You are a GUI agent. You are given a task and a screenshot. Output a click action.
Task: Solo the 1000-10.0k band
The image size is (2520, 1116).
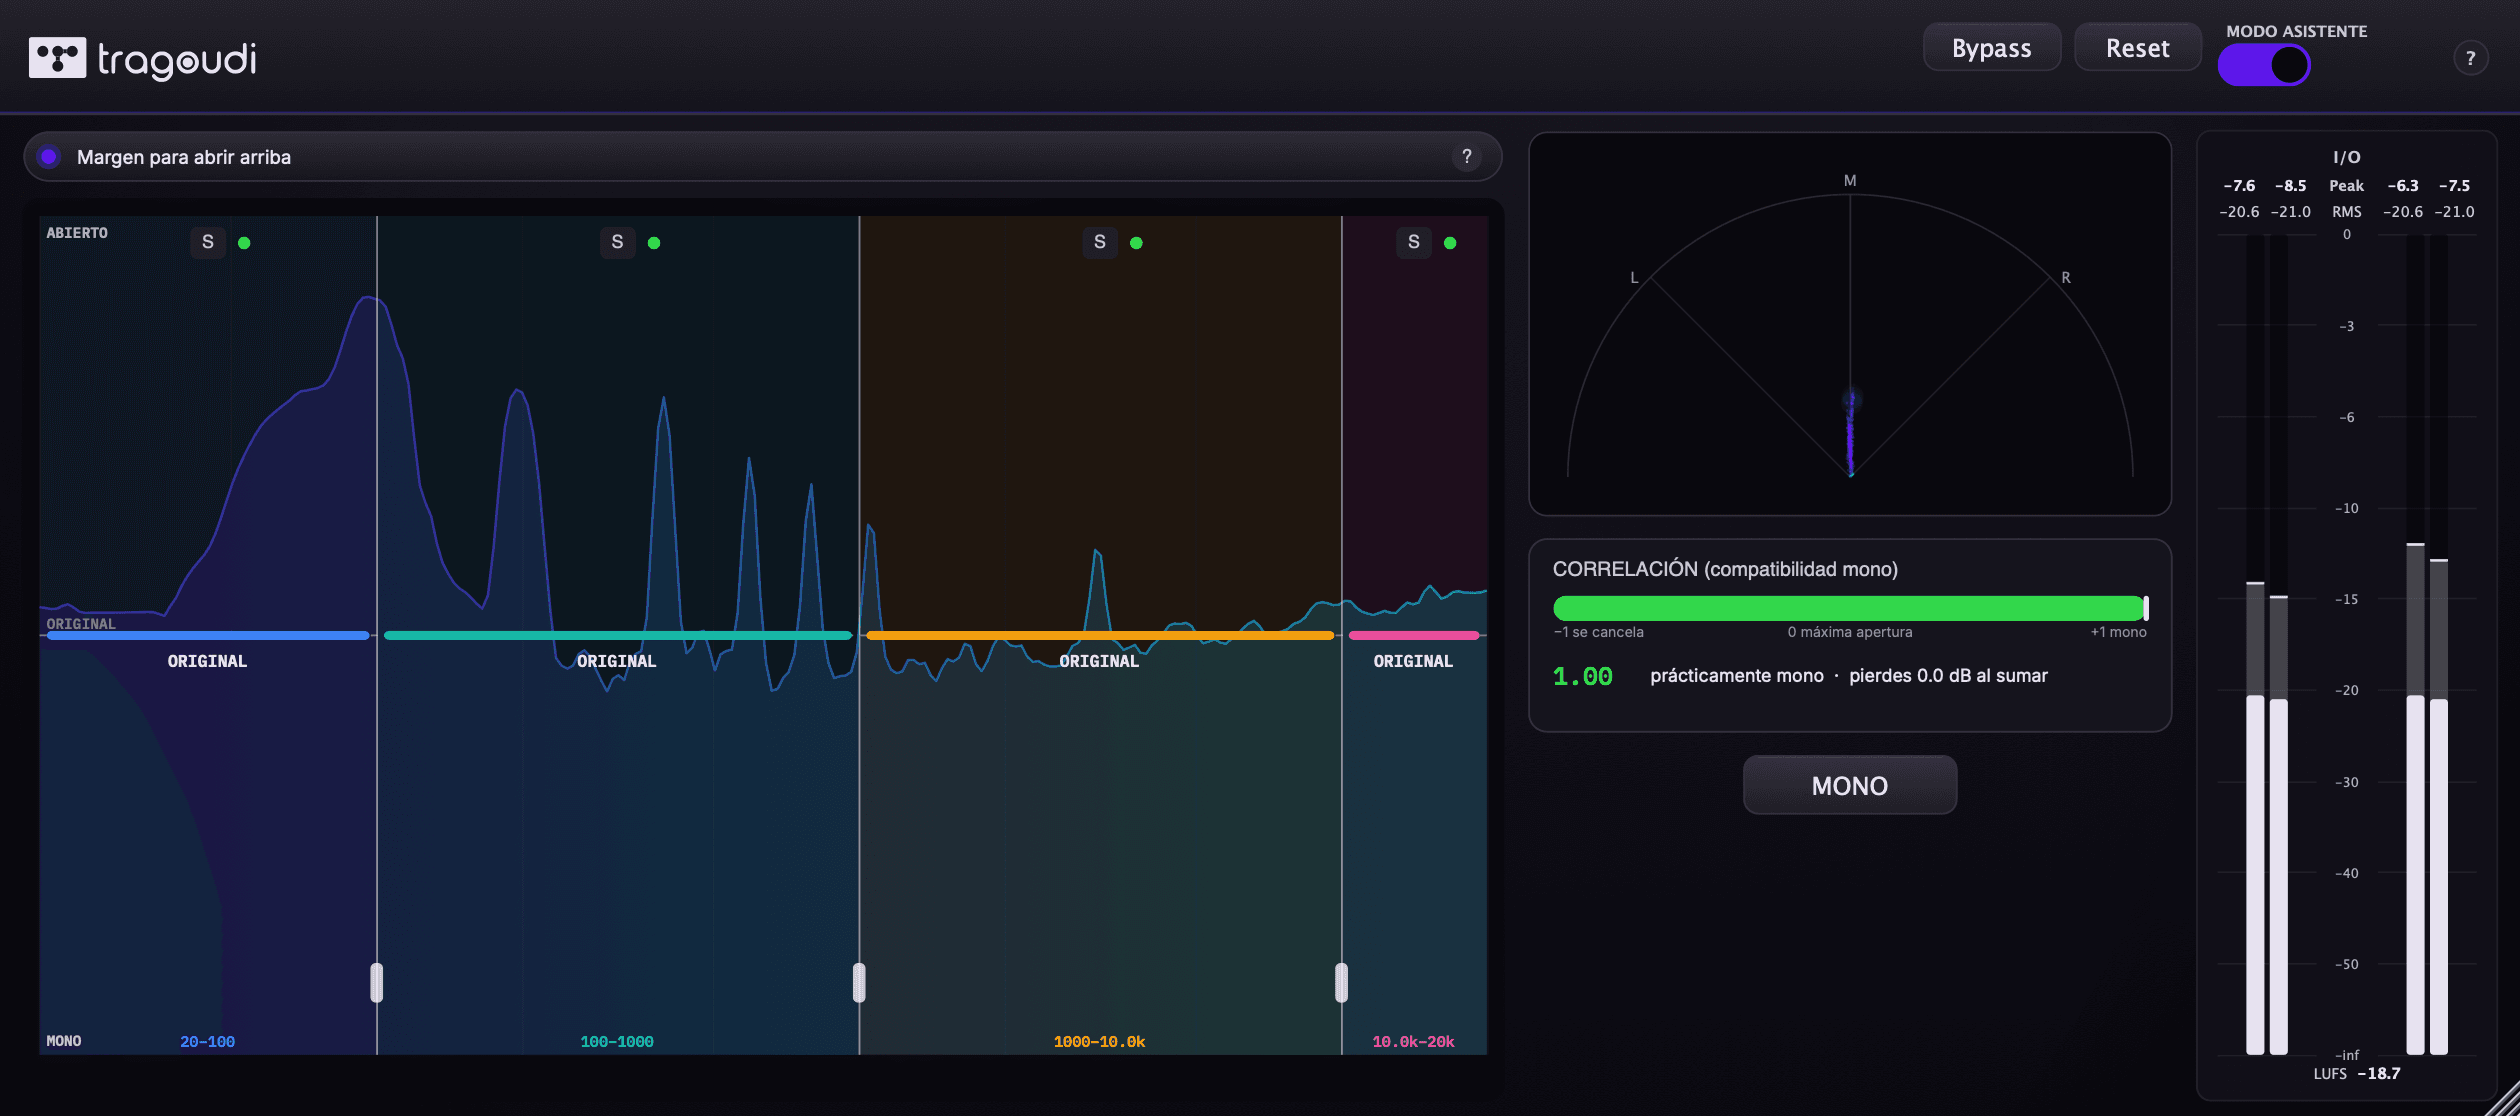pos(1100,242)
